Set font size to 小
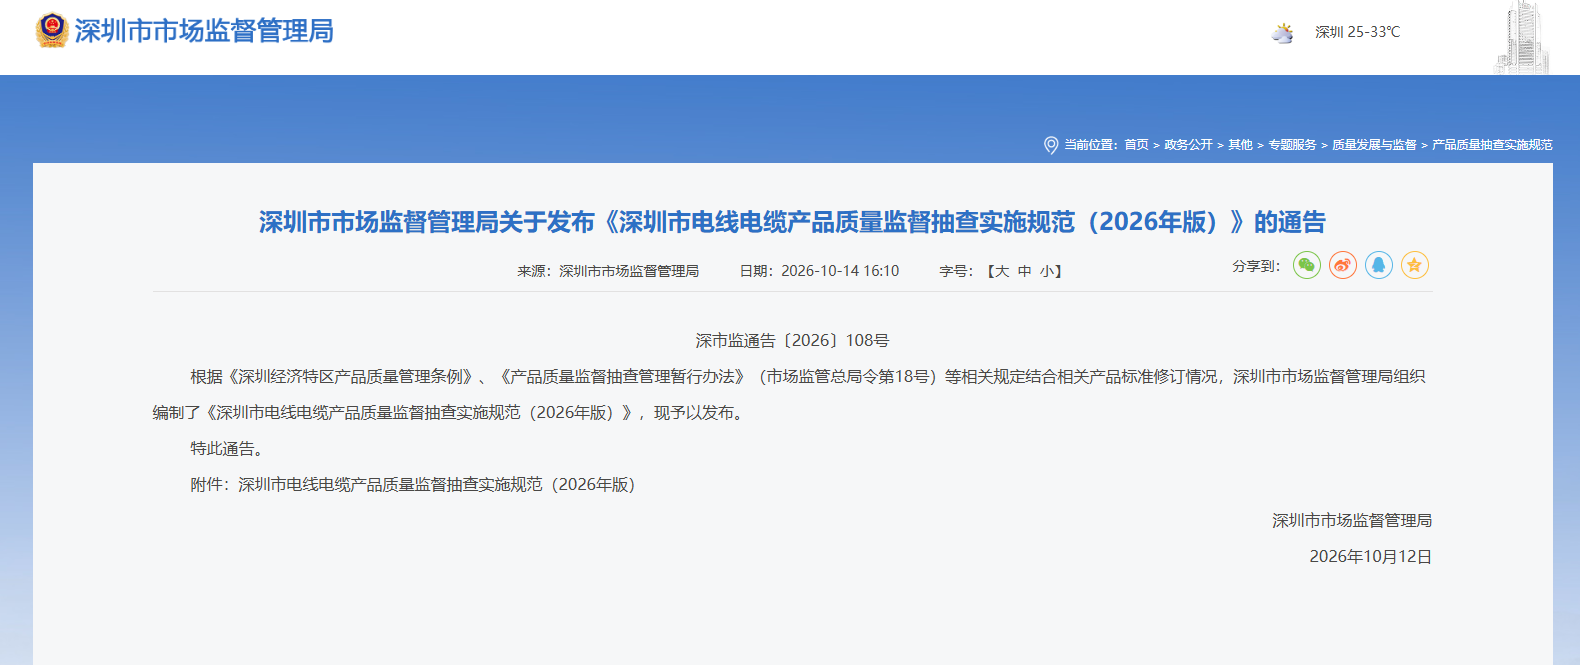The height and width of the screenshot is (665, 1580). click(x=1046, y=271)
